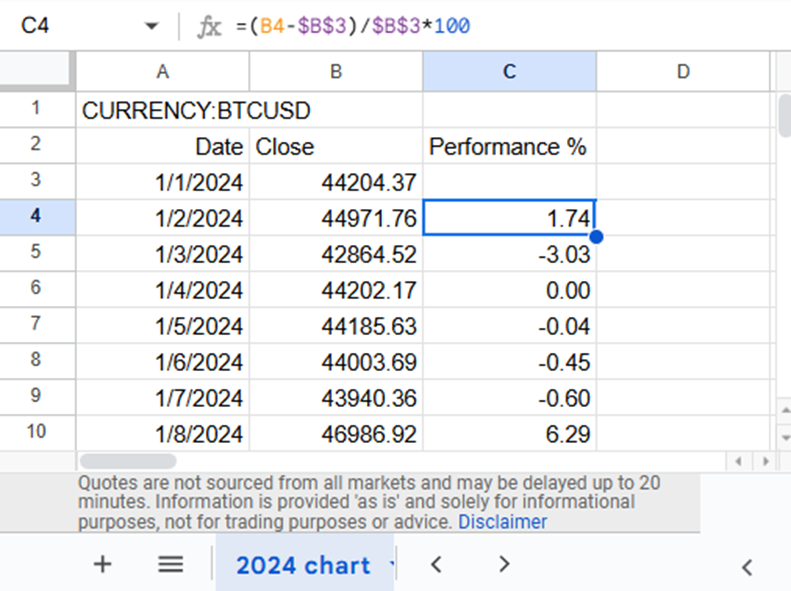The width and height of the screenshot is (791, 591).
Task: Click the Close header cell
Action: (x=336, y=146)
